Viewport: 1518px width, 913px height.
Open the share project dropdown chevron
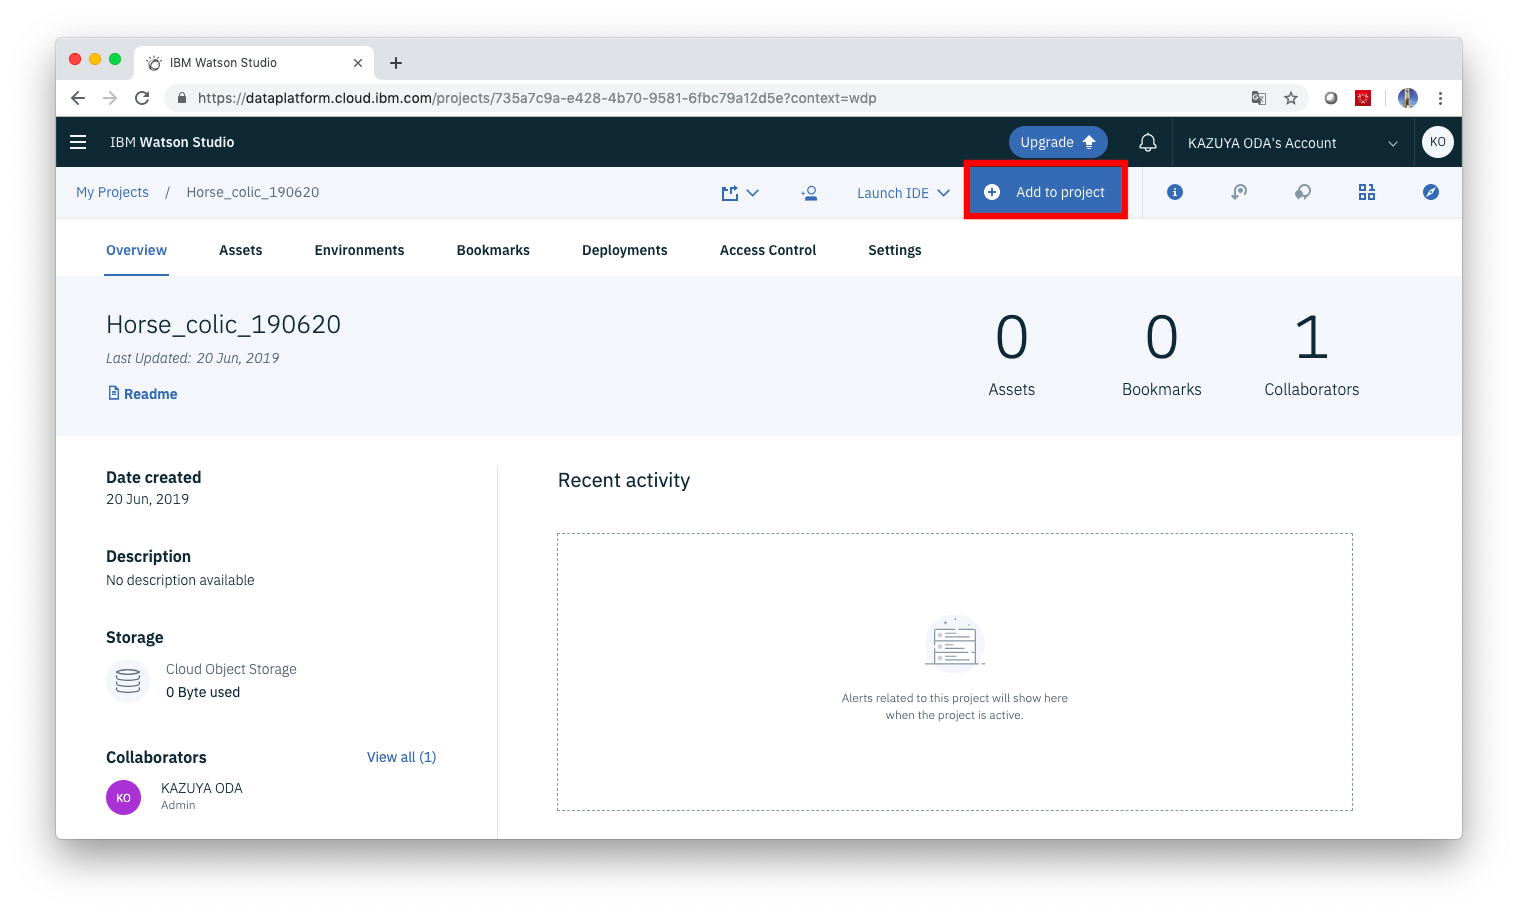(754, 192)
